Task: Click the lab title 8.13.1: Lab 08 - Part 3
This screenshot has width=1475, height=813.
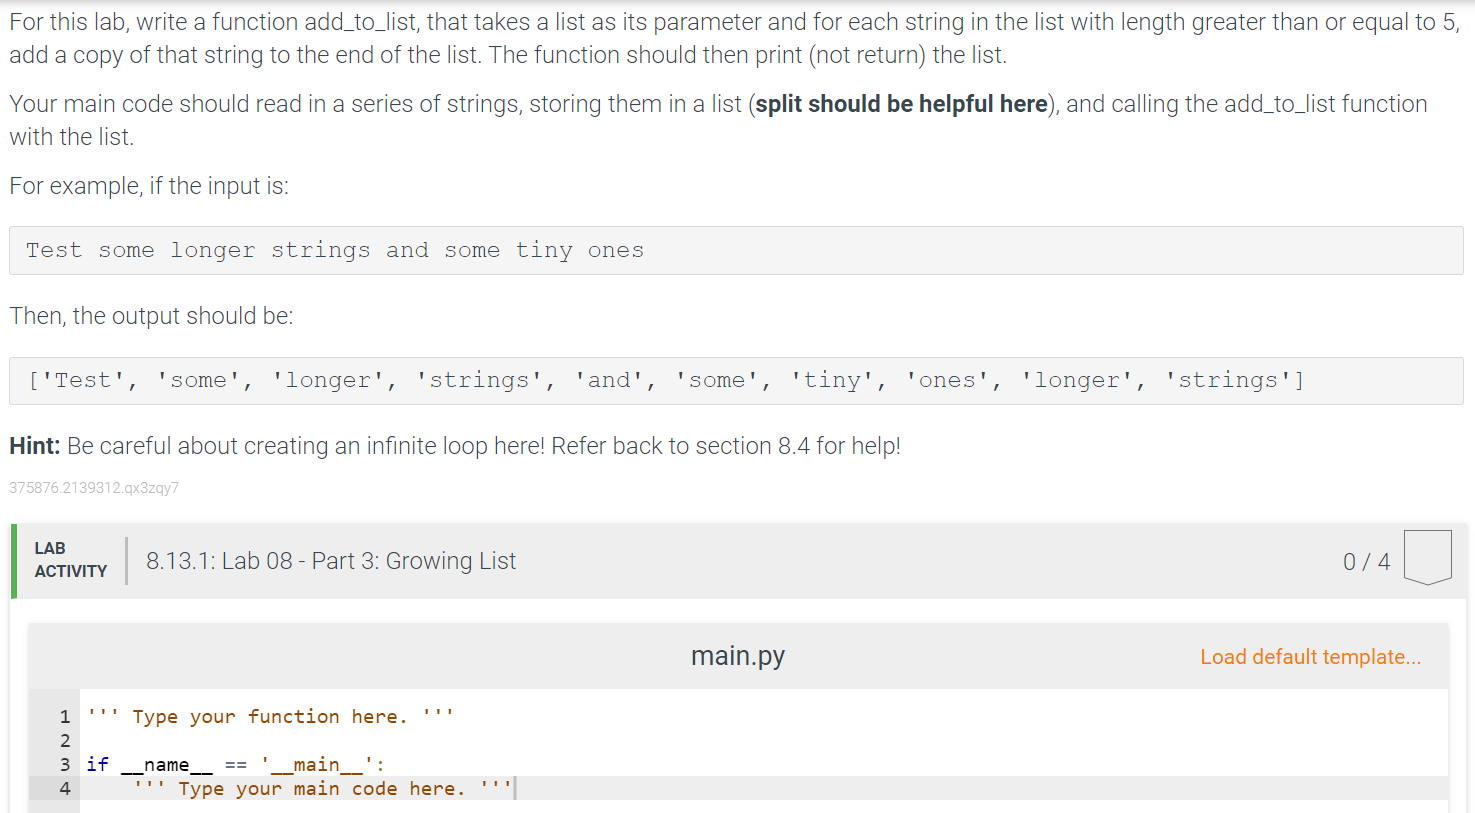Action: [x=330, y=561]
